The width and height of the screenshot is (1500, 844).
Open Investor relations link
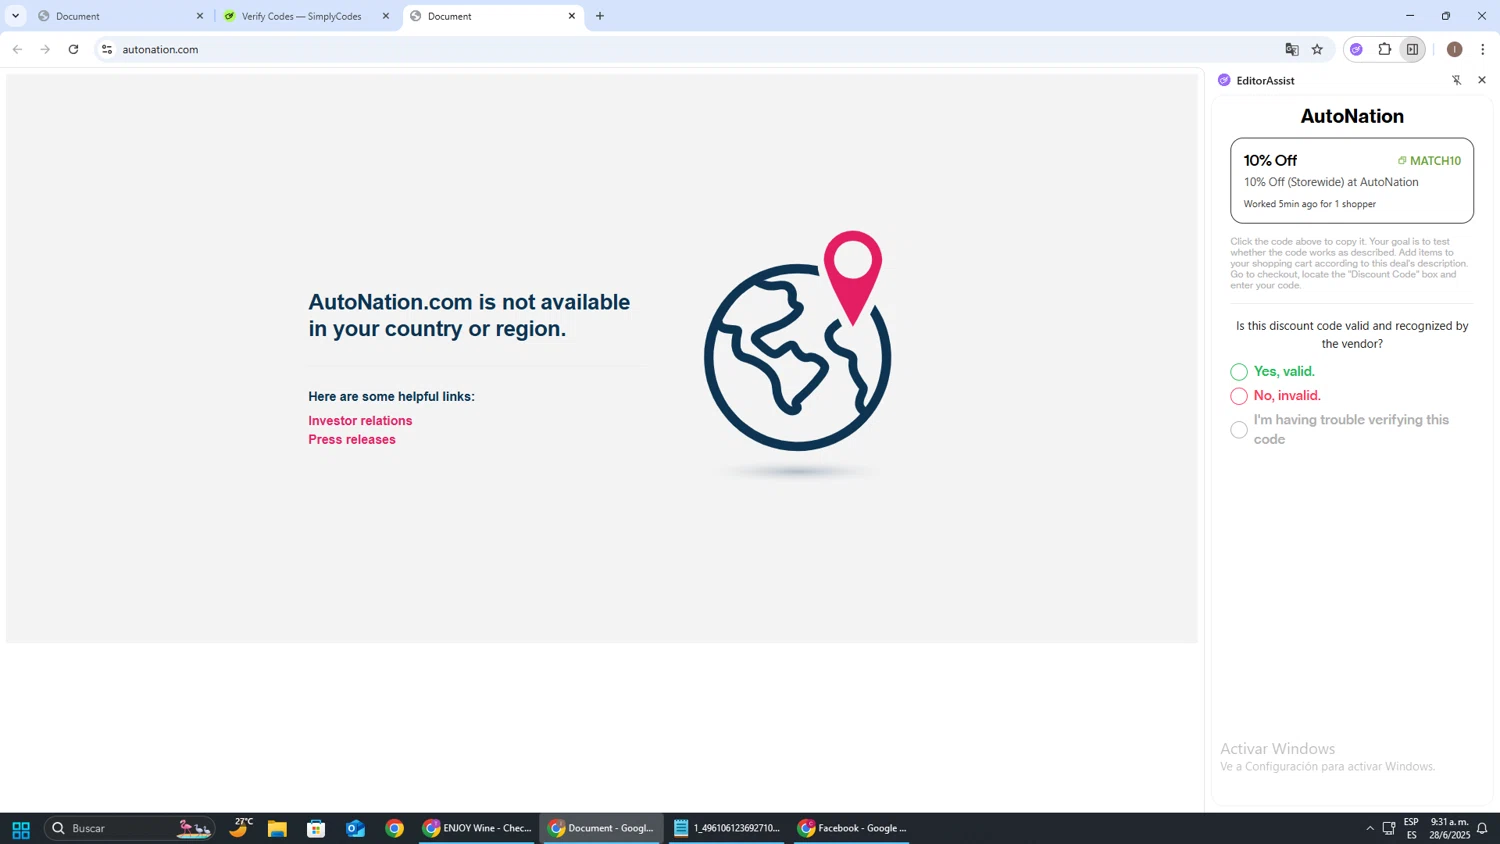pos(360,421)
